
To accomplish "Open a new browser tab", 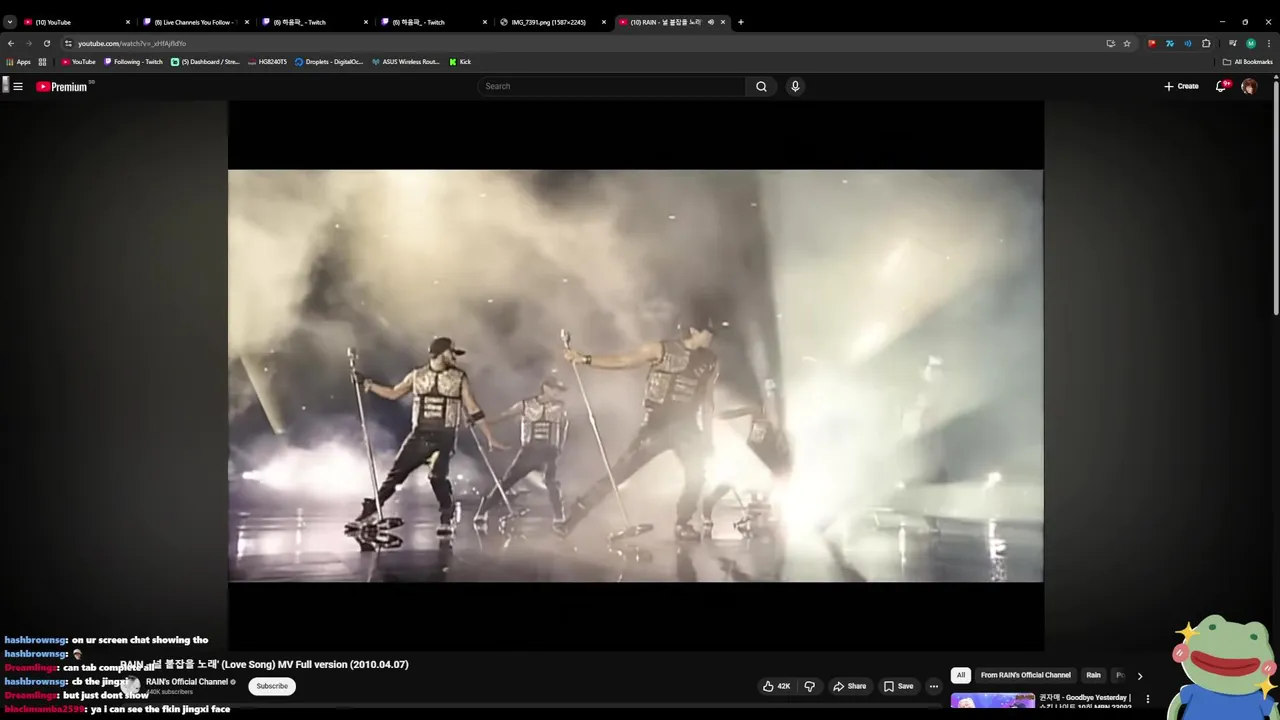I will point(740,22).
